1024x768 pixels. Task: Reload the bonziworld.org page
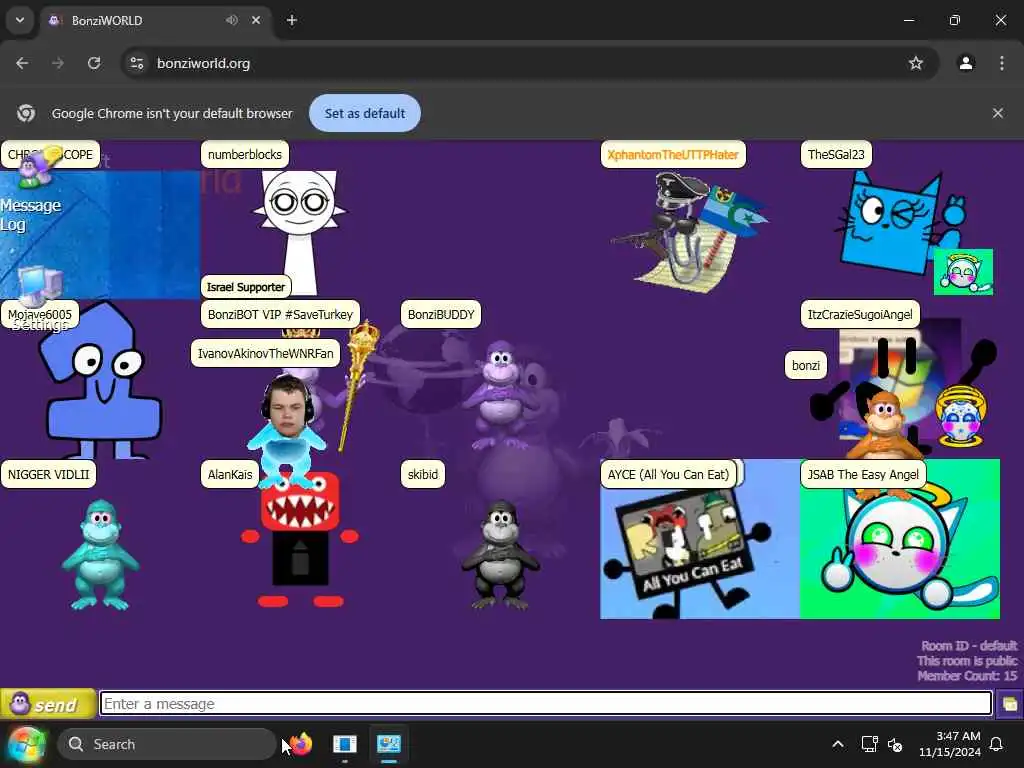[94, 63]
